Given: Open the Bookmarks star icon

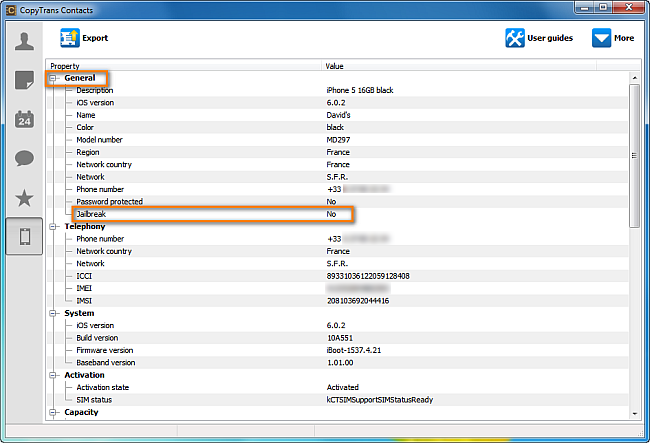Looking at the screenshot, I should coord(24,198).
